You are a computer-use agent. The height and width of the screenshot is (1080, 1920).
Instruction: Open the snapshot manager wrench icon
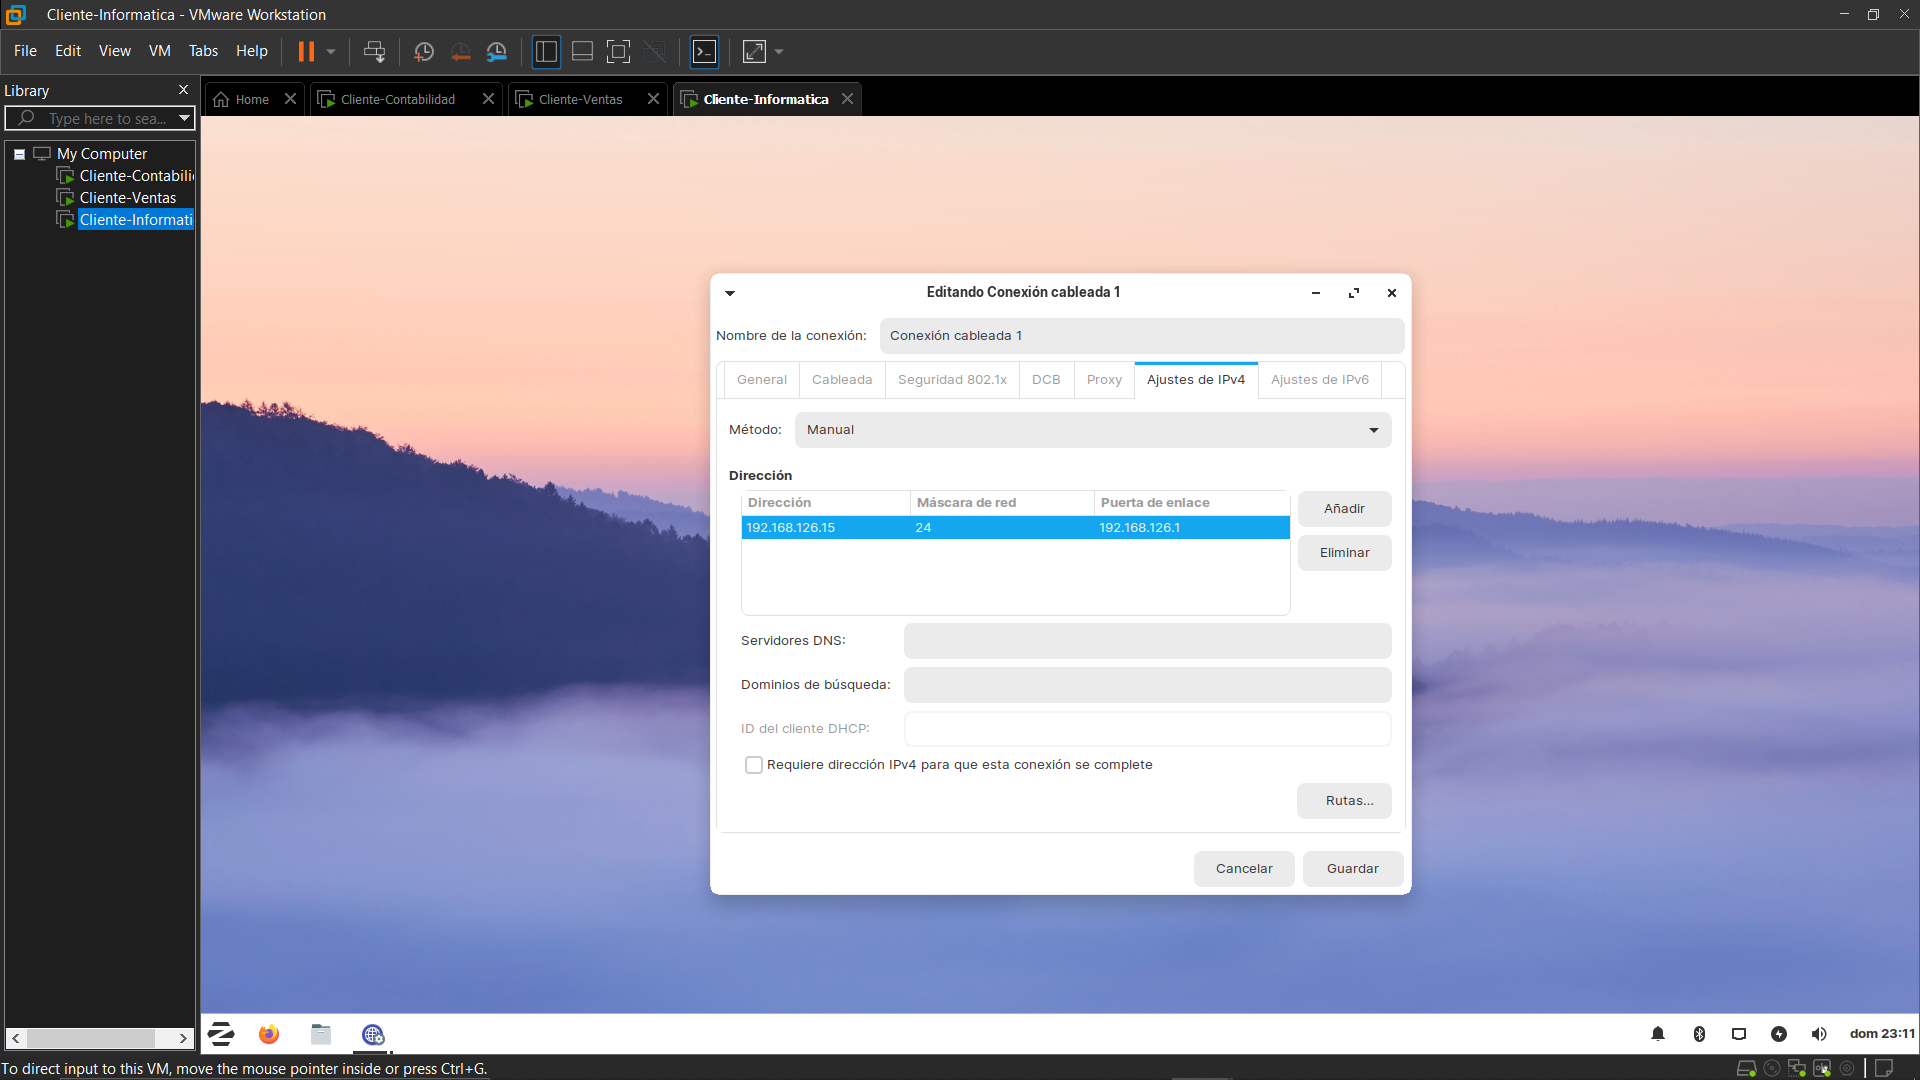click(x=497, y=51)
